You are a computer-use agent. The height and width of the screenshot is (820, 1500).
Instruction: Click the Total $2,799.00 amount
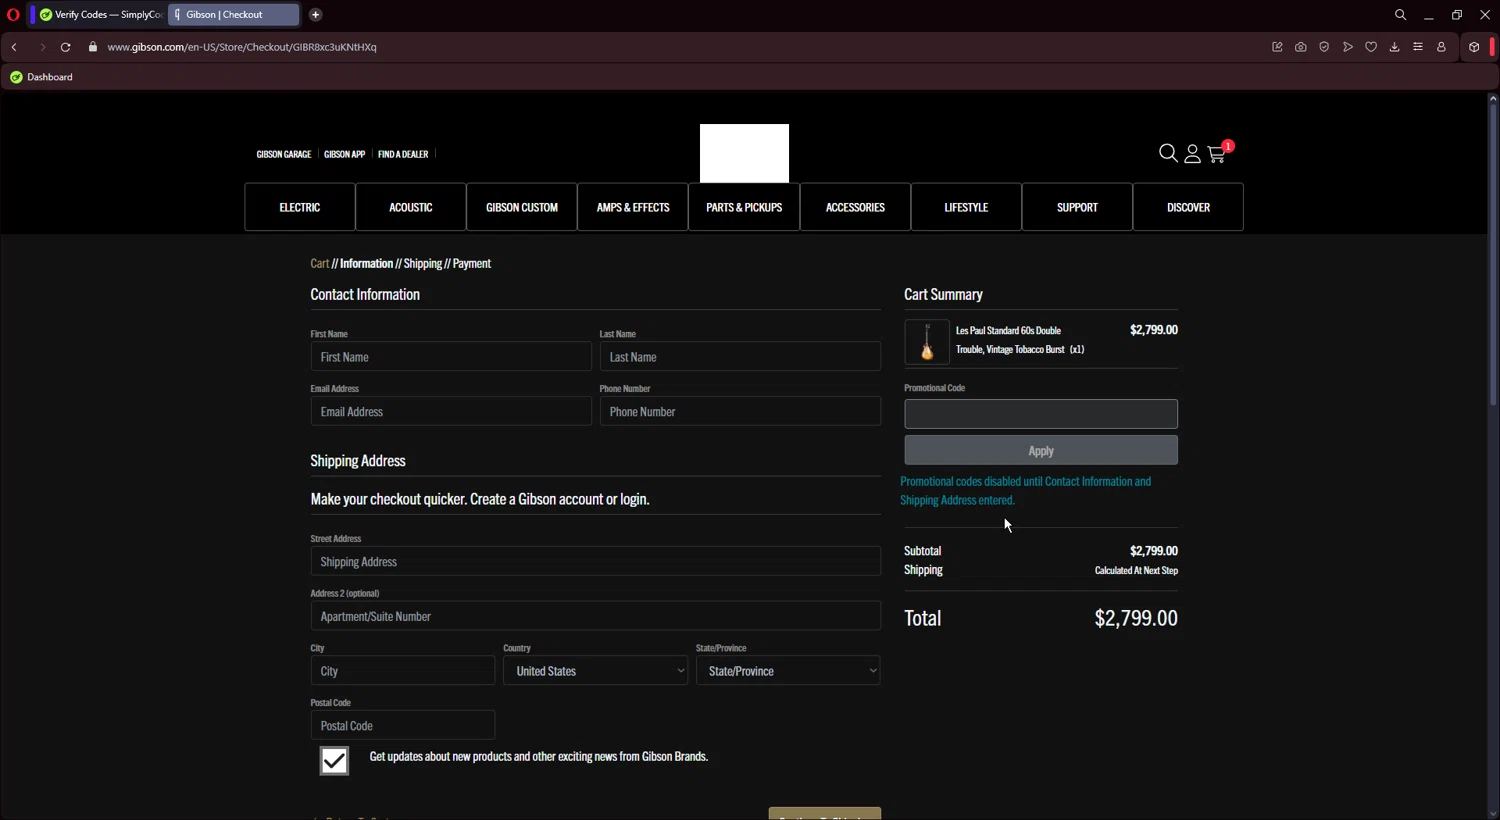coord(1136,618)
